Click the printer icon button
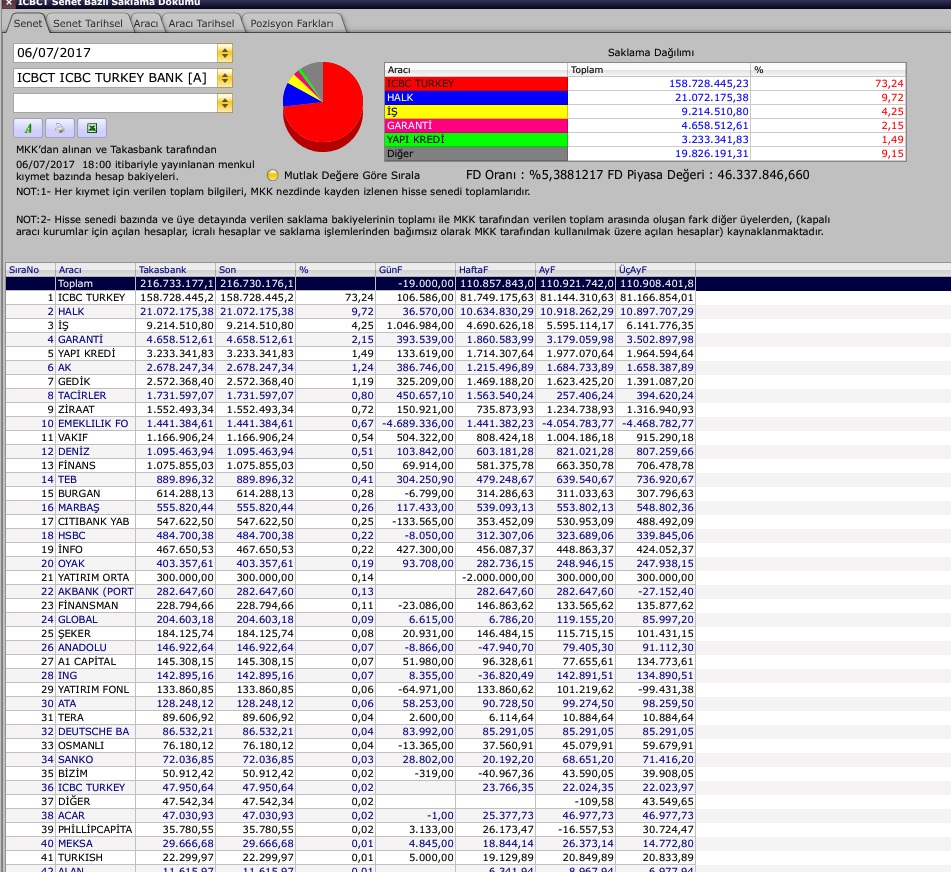951x872 pixels. pyautogui.click(x=59, y=128)
